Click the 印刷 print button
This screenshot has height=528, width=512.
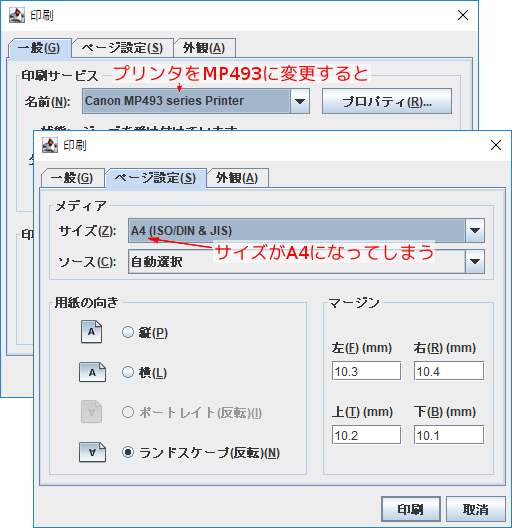411,509
